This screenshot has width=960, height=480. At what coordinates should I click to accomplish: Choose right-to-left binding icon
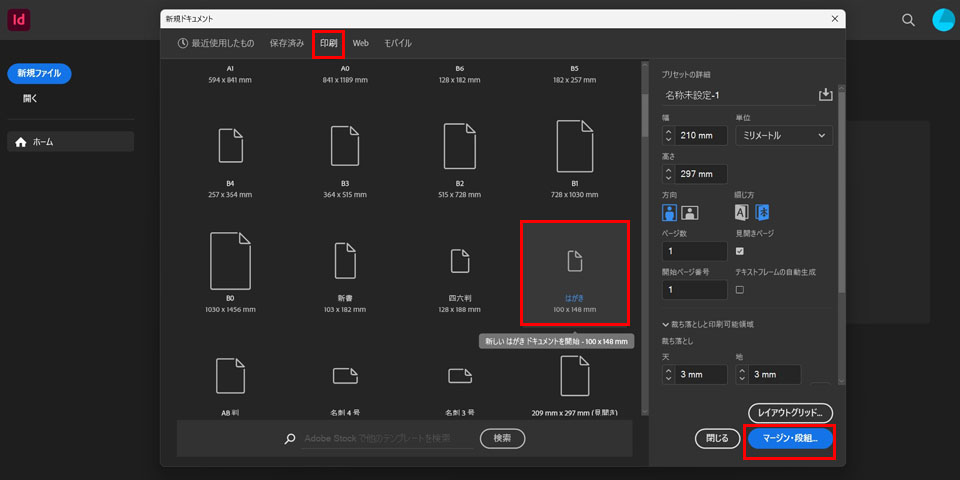click(x=762, y=212)
